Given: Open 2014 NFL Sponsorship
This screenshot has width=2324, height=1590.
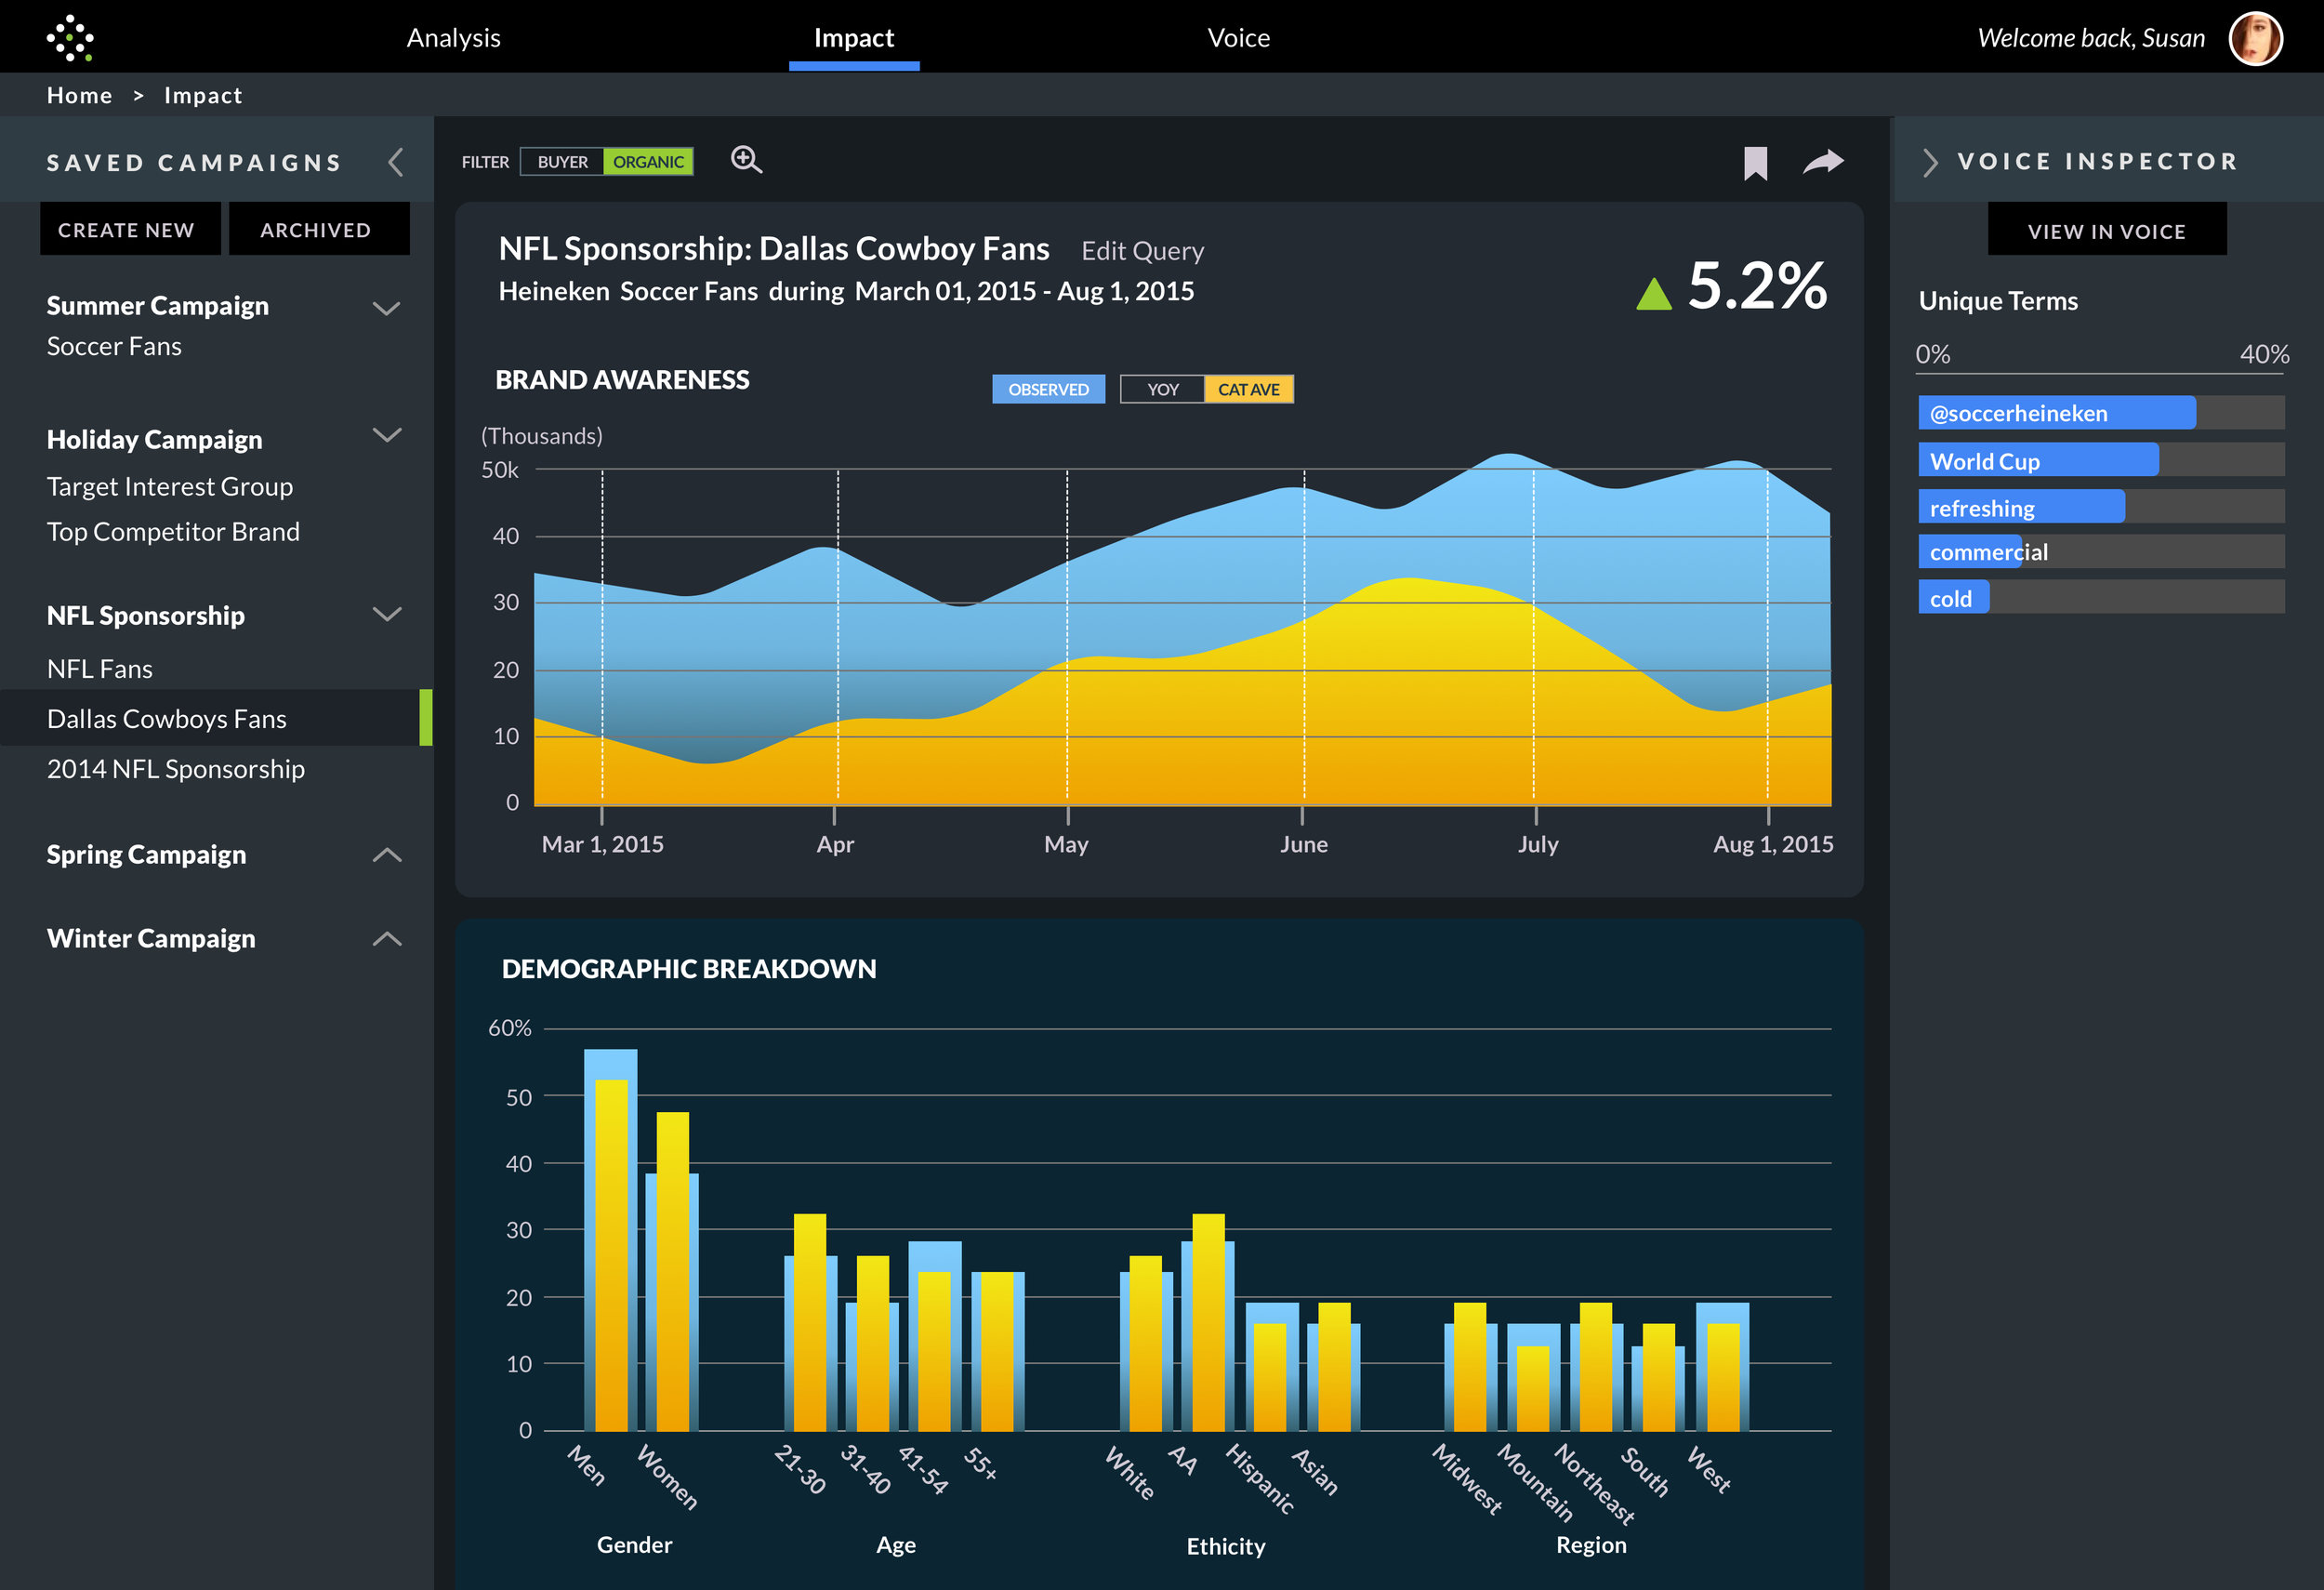Looking at the screenshot, I should pos(176,768).
